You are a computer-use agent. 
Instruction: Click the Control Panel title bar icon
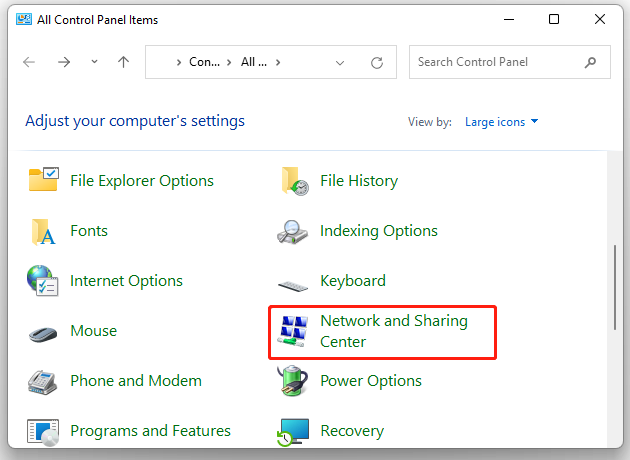[24, 19]
